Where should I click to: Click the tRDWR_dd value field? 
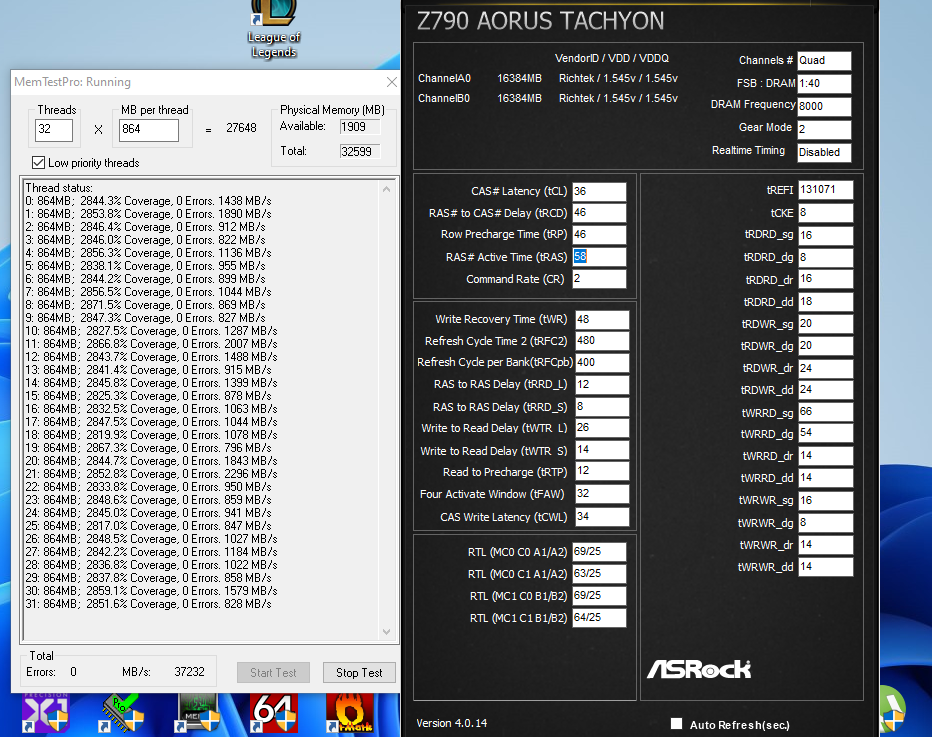coord(826,390)
